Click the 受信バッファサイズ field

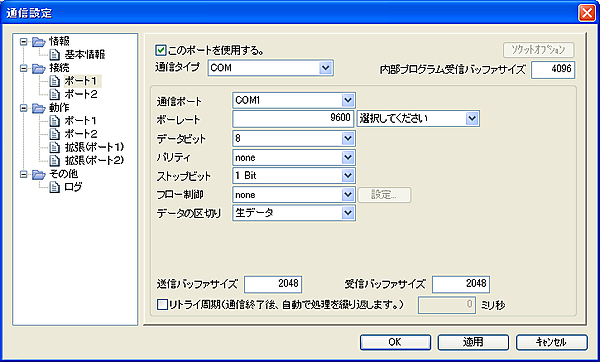point(461,284)
